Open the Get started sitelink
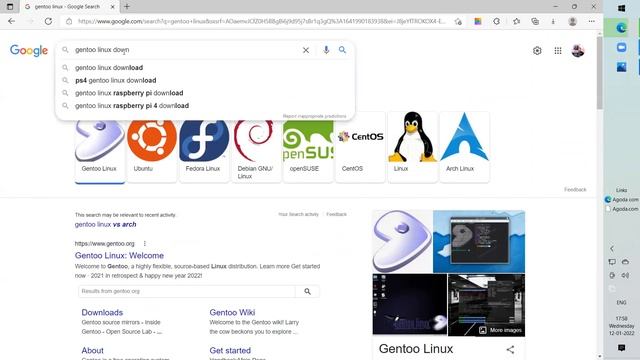The width and height of the screenshot is (640, 360). pos(230,350)
